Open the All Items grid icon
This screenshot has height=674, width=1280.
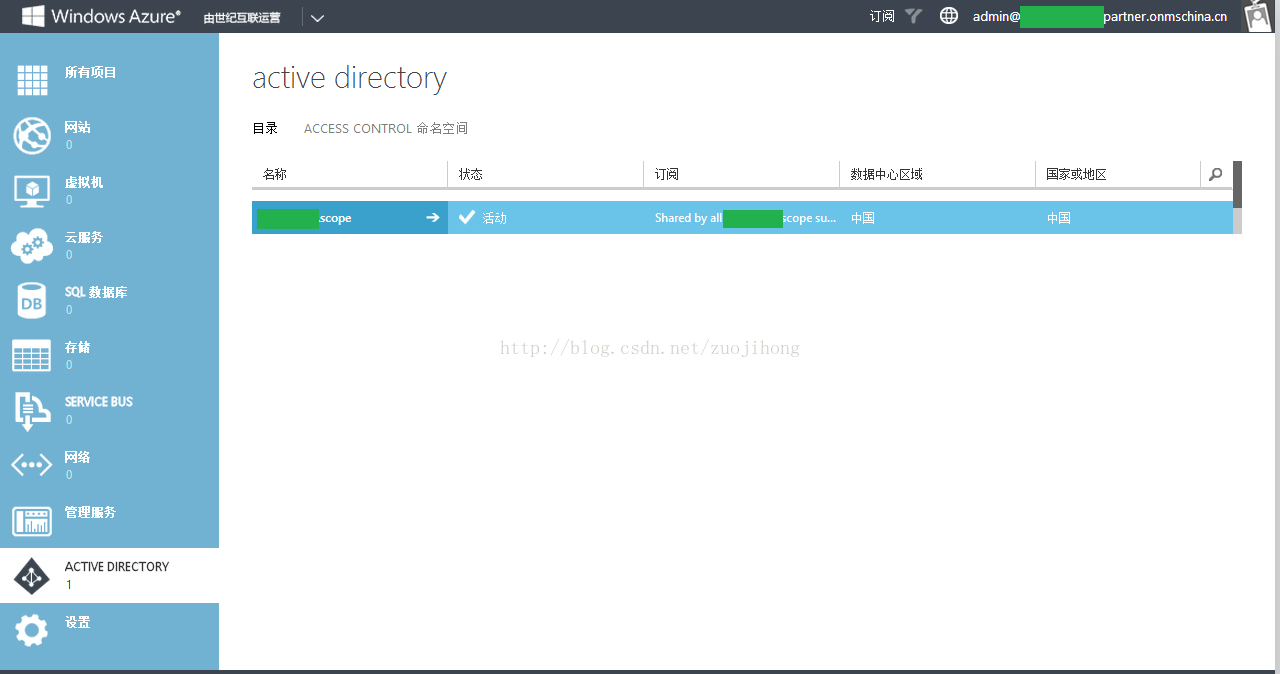32,80
